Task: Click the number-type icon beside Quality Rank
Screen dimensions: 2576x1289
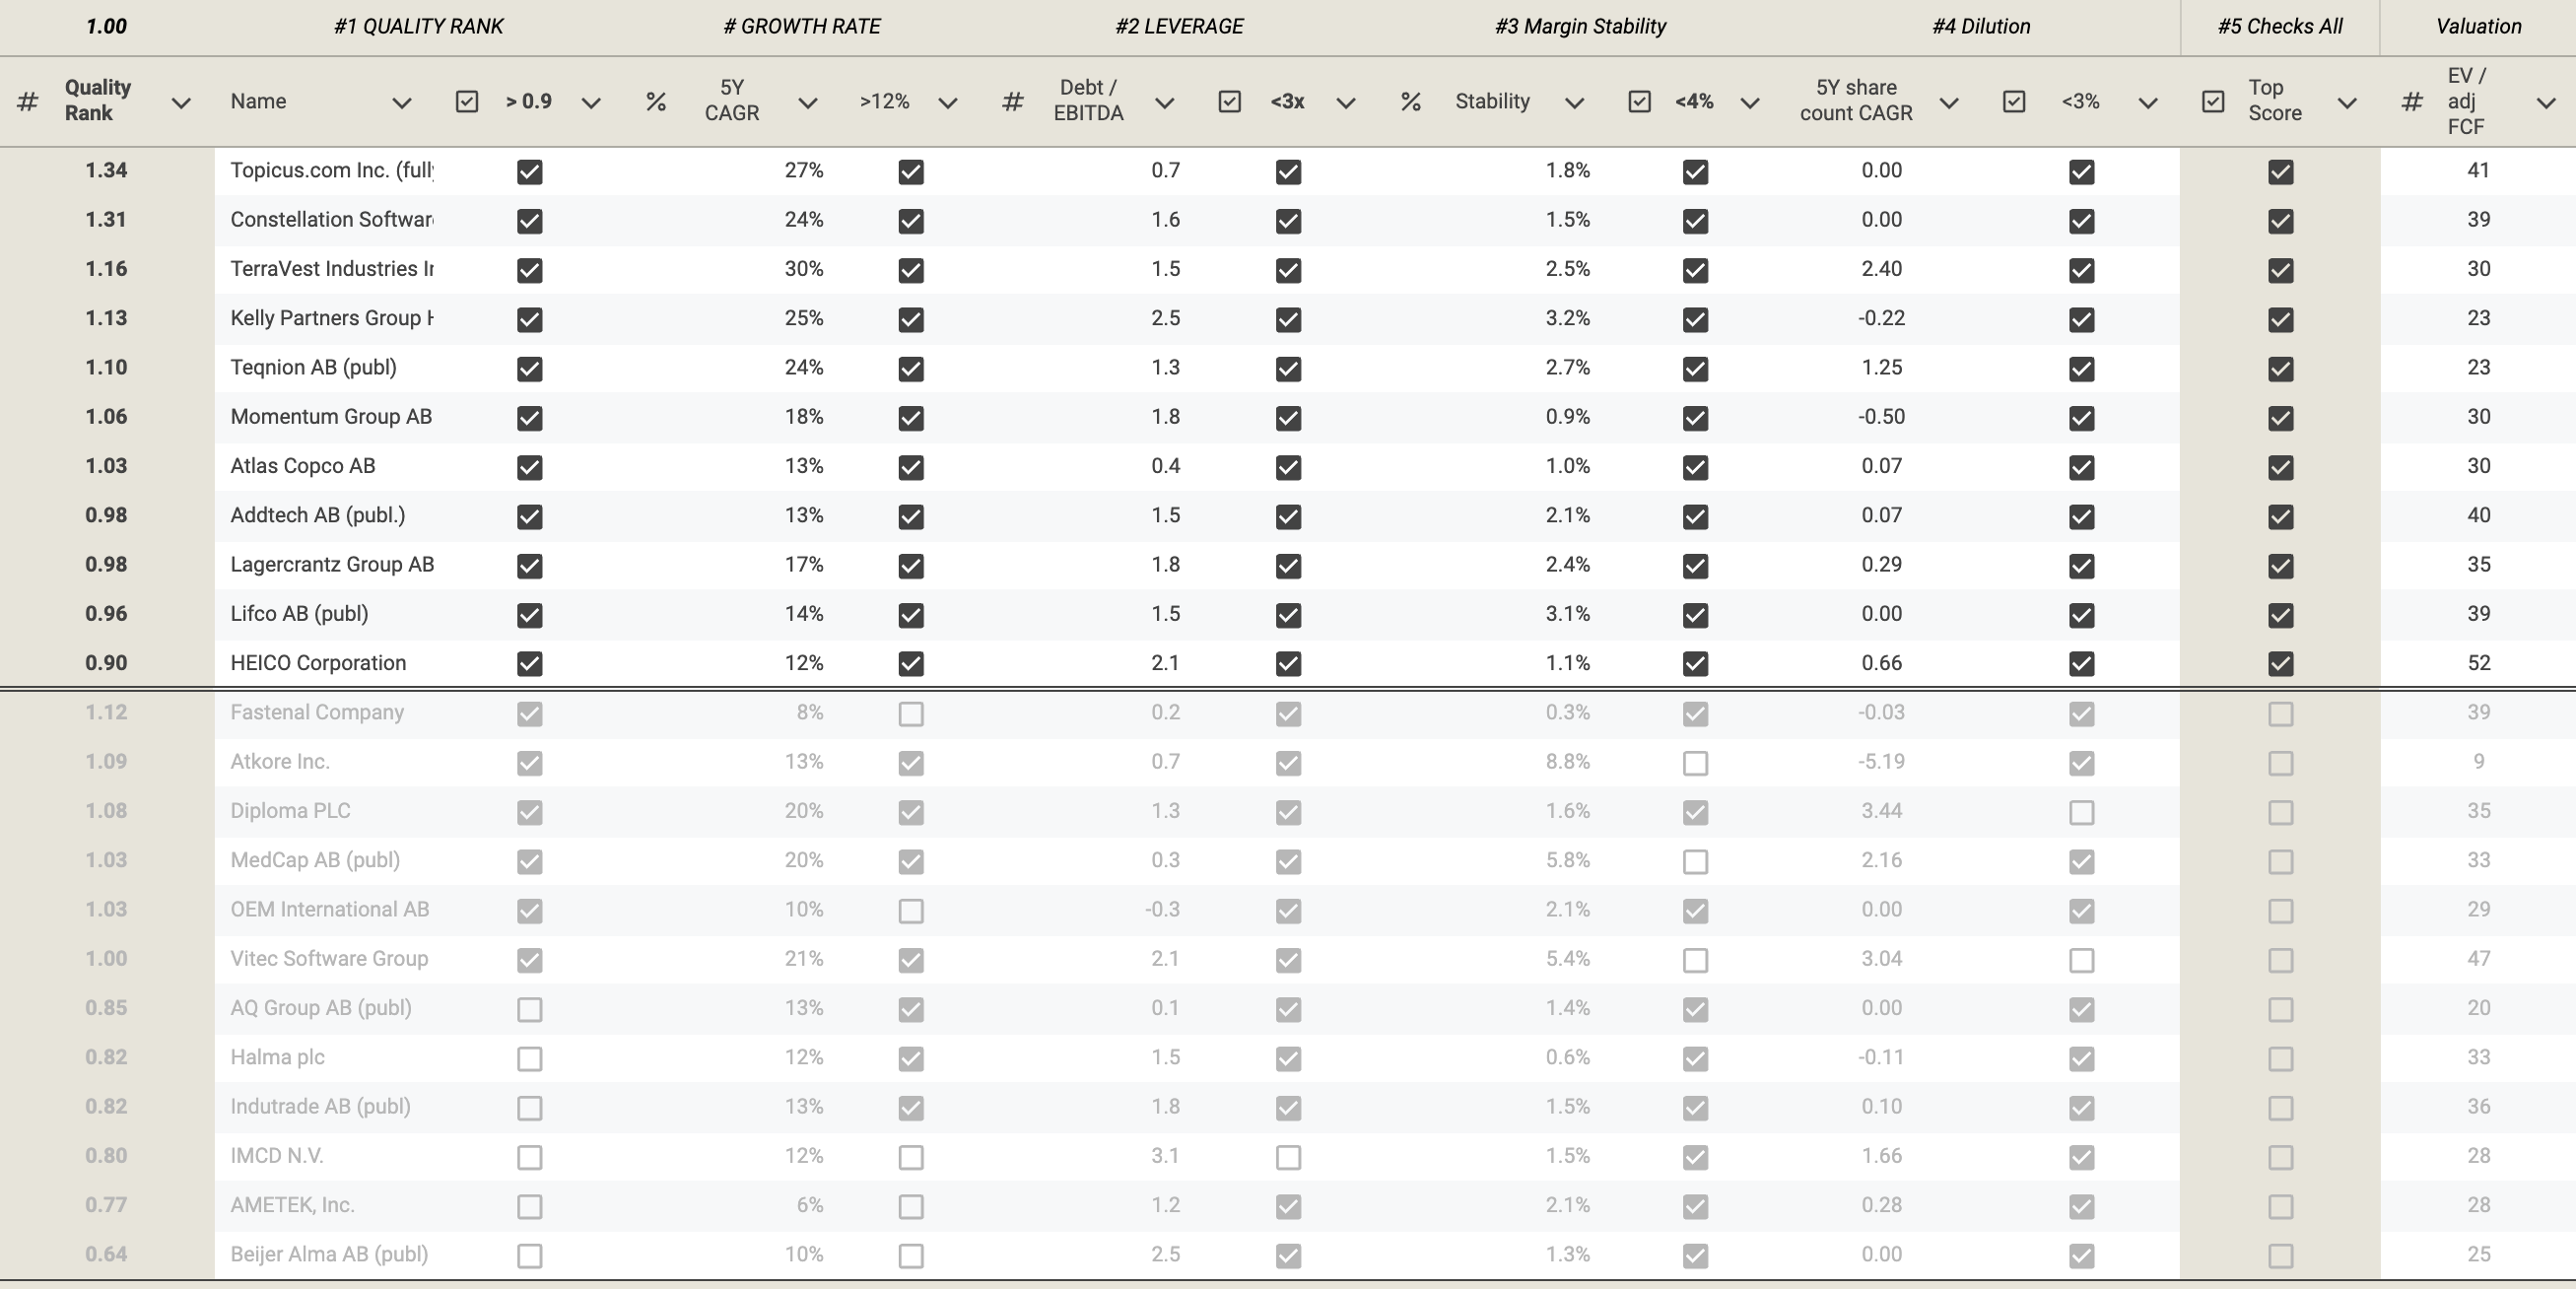Action: 28,102
